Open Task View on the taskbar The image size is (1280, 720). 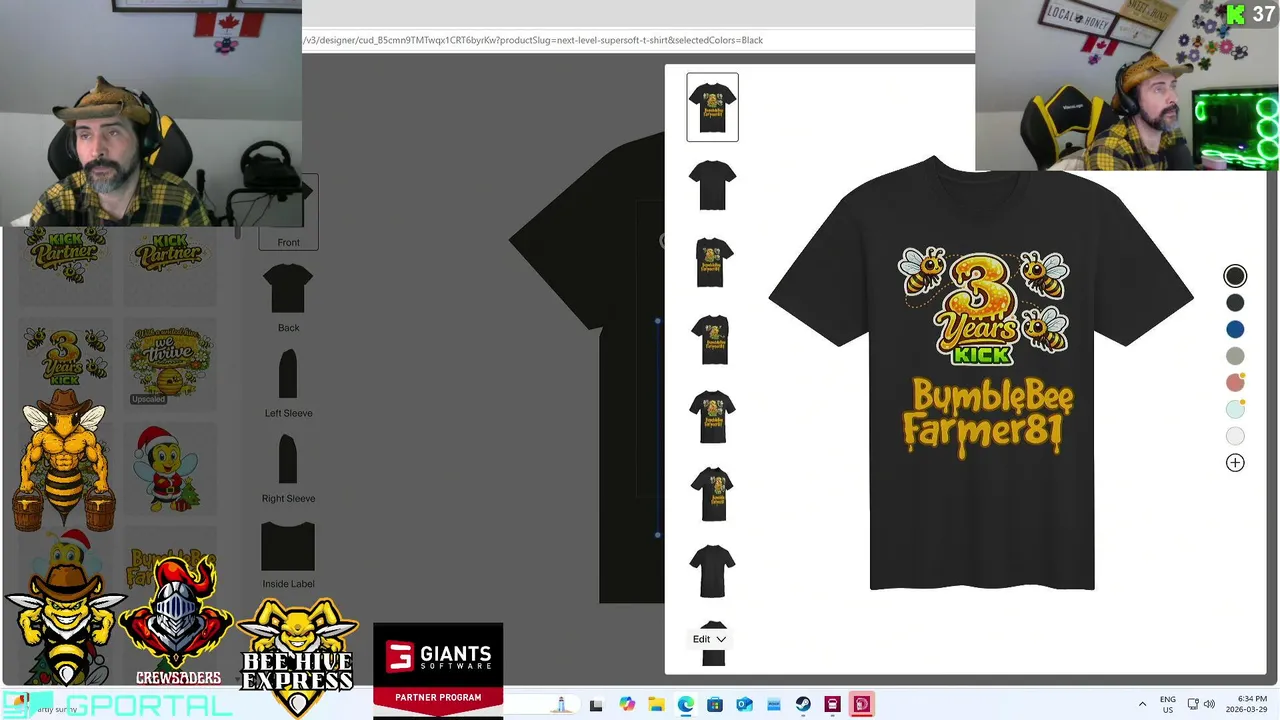596,705
